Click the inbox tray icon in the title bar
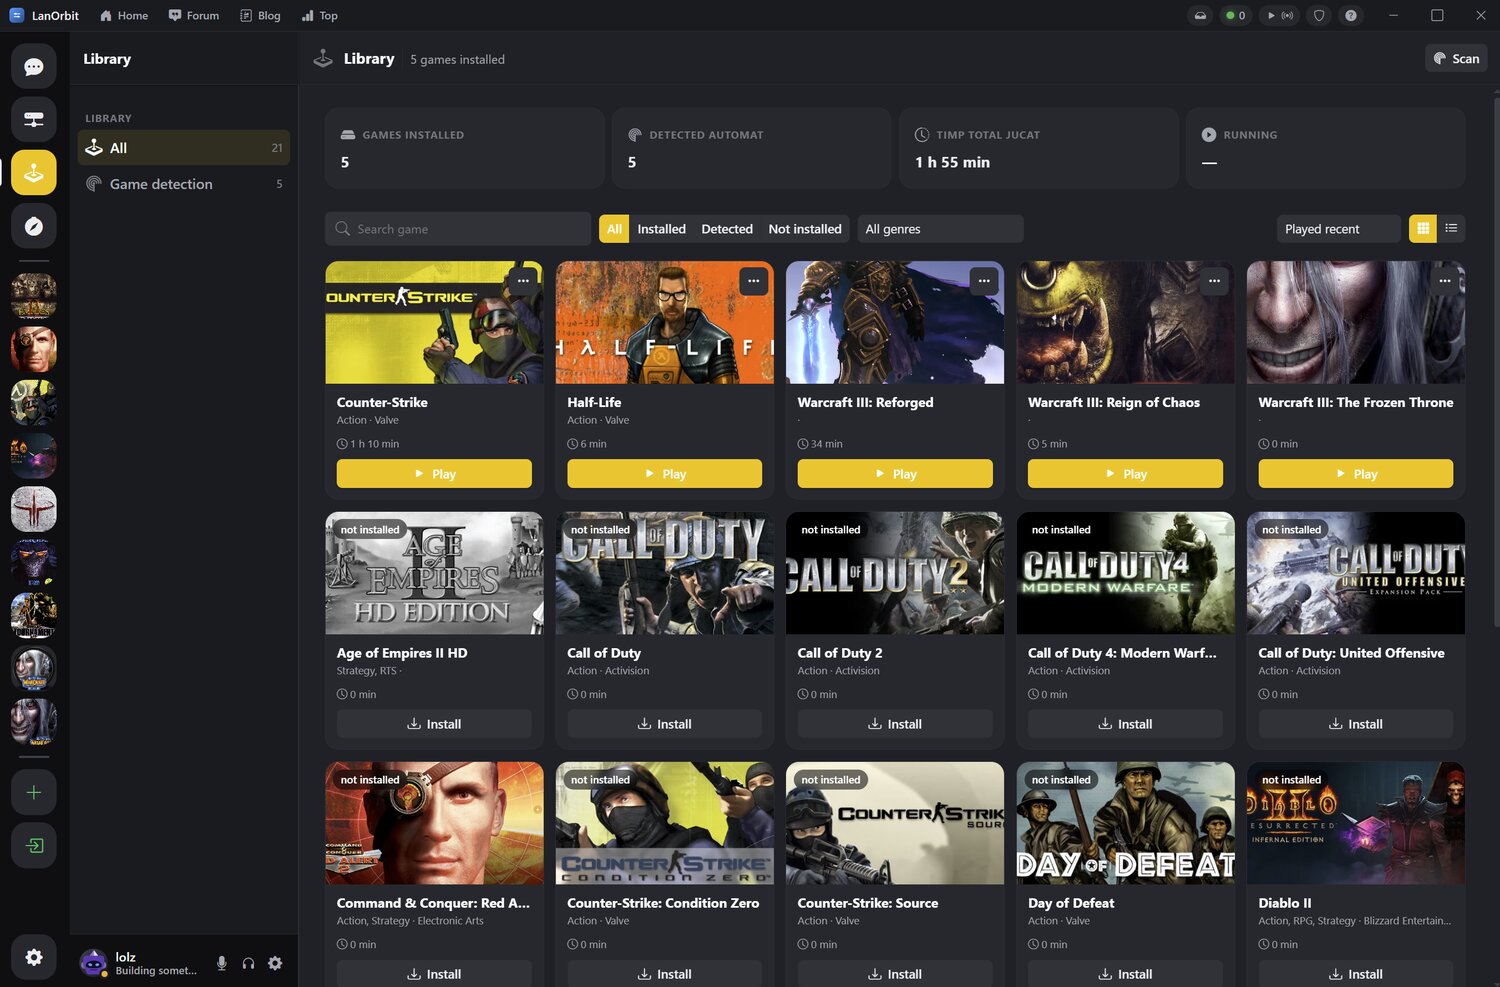 tap(1200, 15)
